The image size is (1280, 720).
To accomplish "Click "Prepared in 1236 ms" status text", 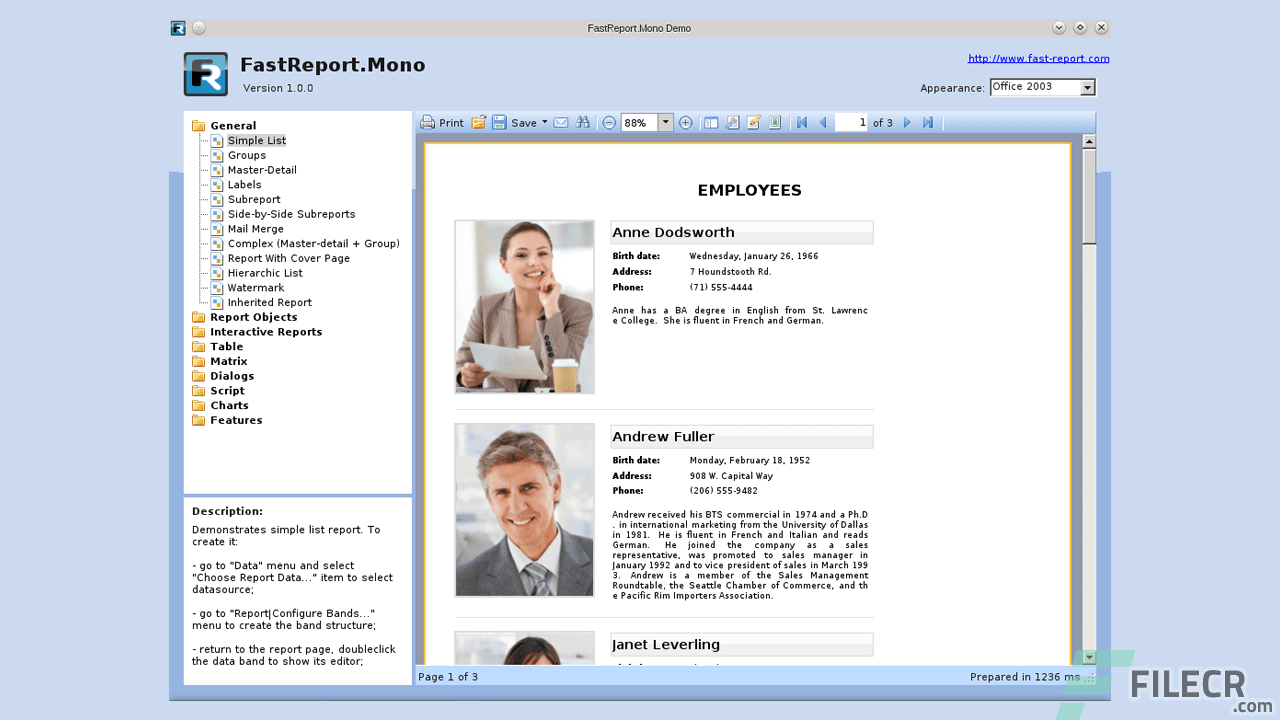I will [x=1025, y=677].
